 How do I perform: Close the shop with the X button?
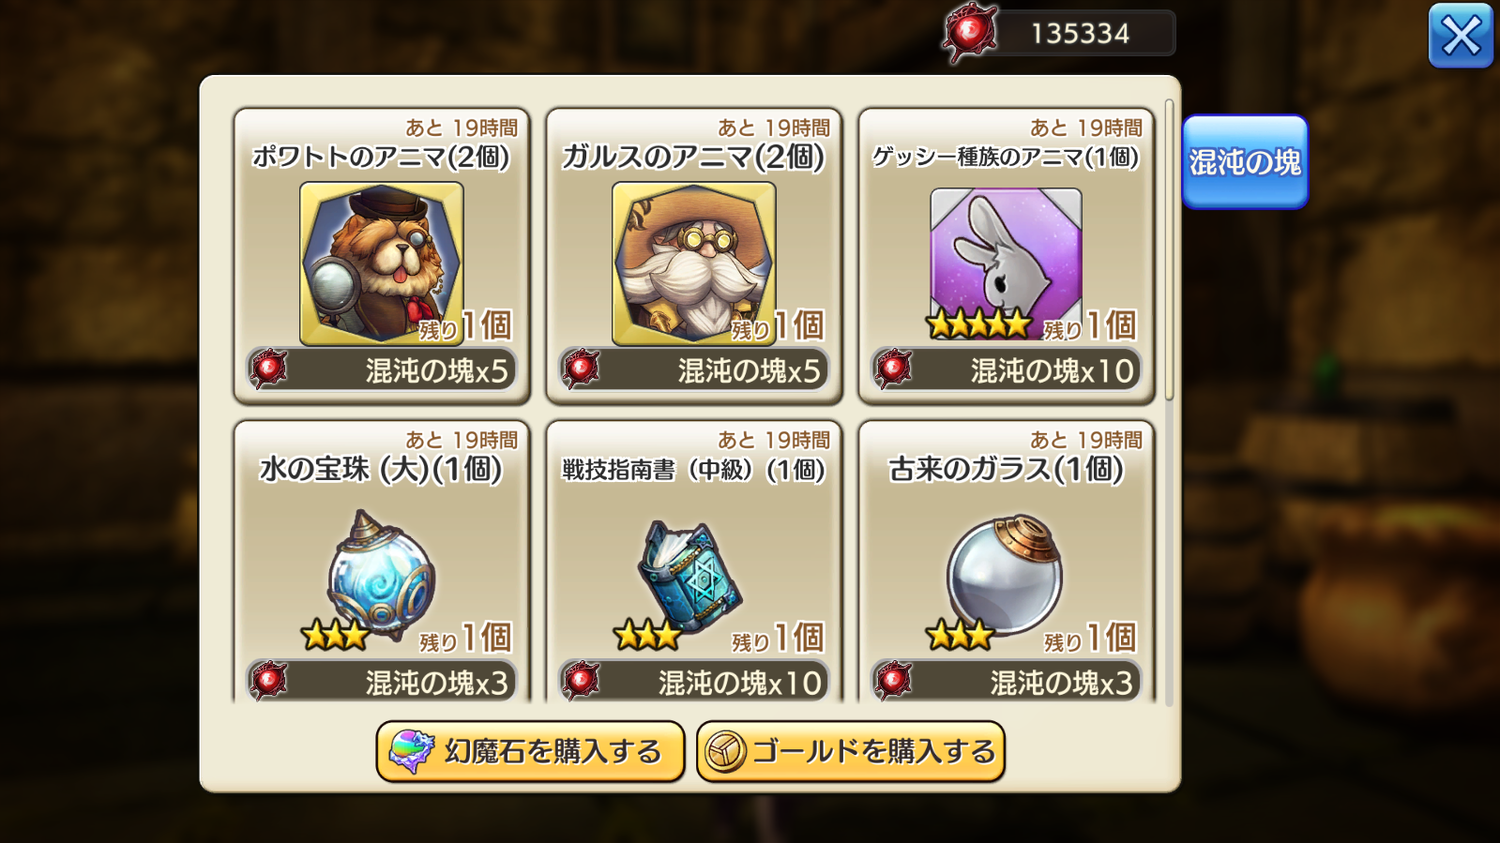tap(1461, 36)
